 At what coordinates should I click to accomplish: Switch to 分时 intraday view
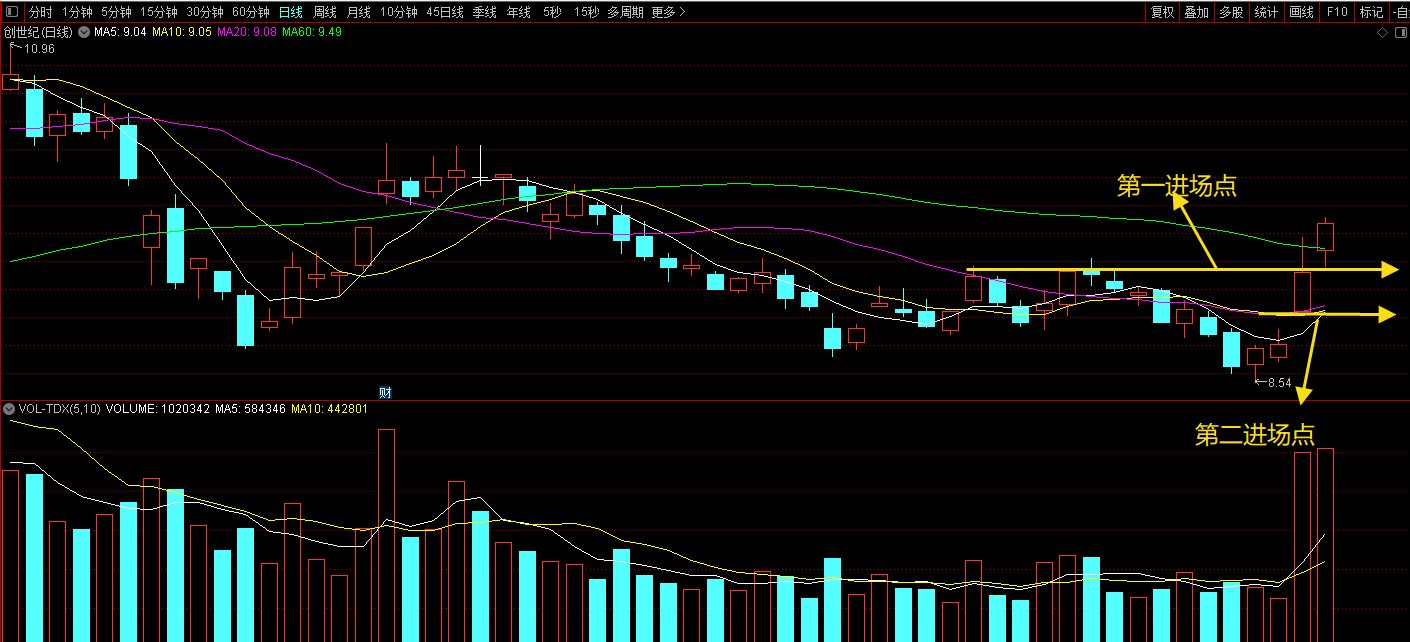point(40,12)
